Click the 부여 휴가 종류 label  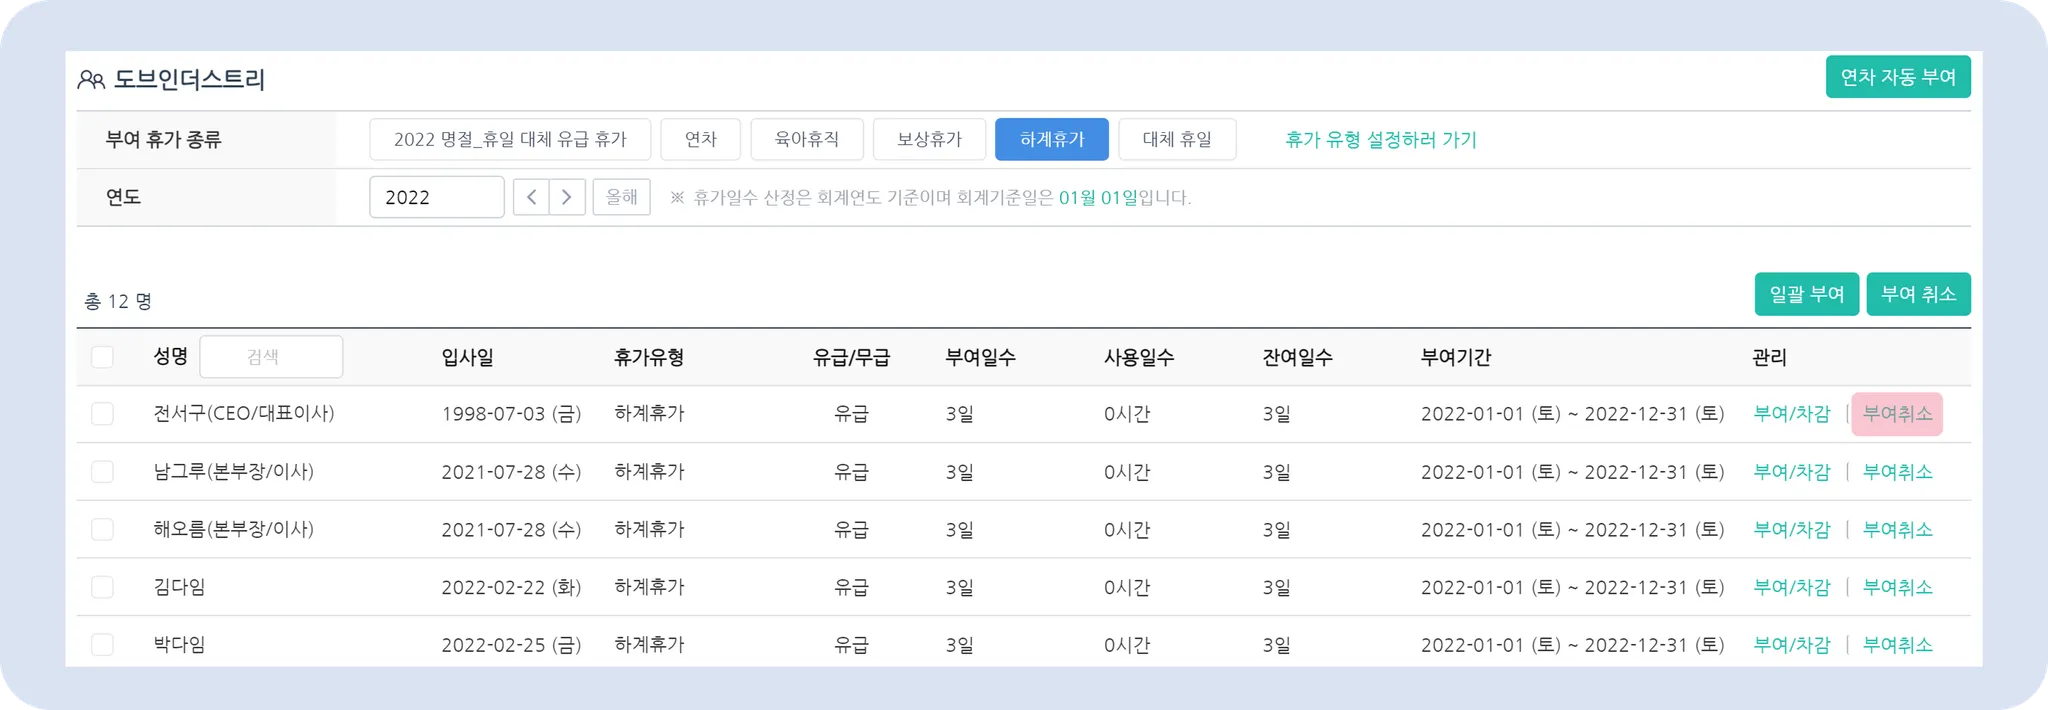163,139
